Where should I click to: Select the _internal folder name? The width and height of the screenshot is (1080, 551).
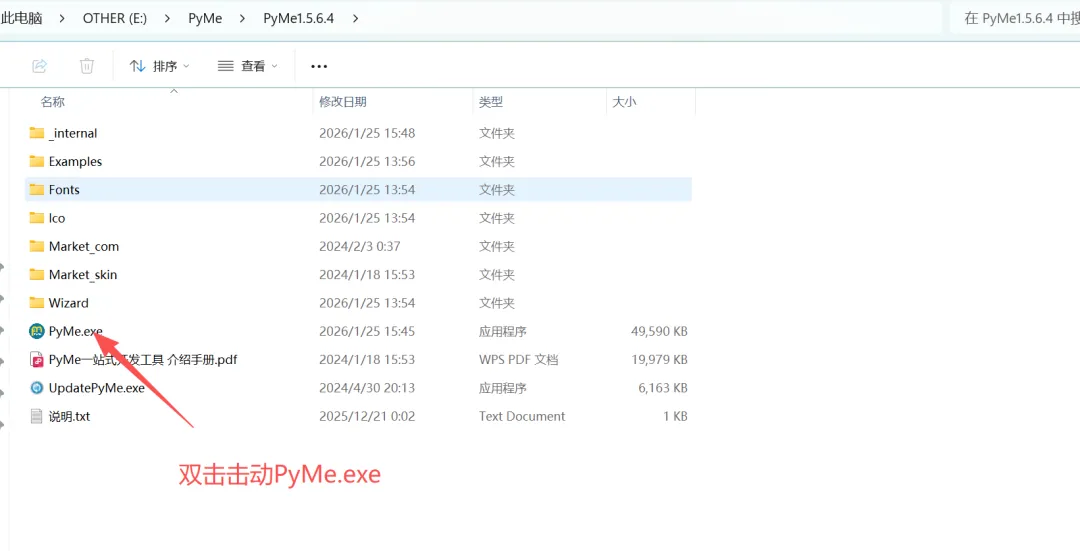click(x=73, y=133)
